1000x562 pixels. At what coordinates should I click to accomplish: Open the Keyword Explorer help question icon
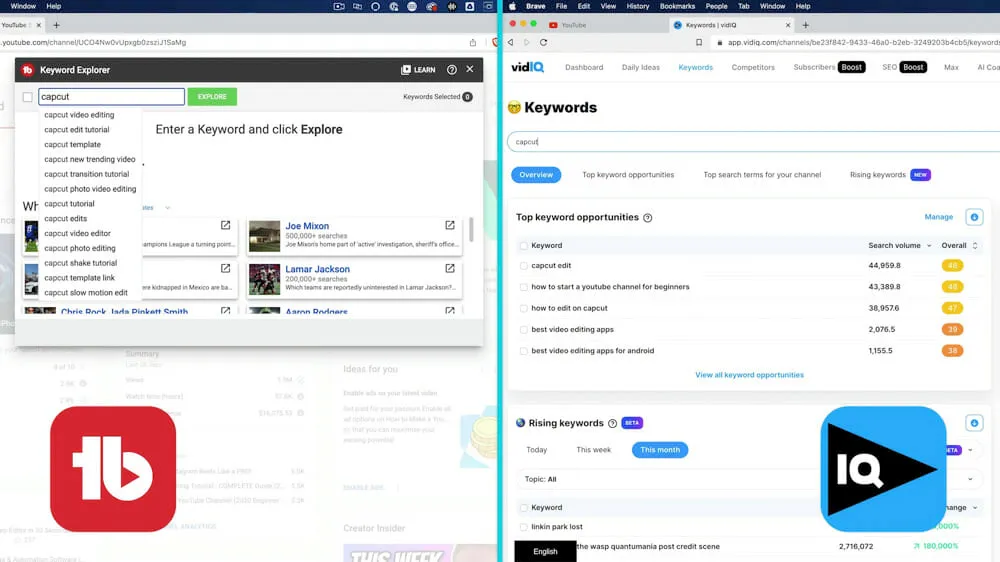[x=452, y=70]
